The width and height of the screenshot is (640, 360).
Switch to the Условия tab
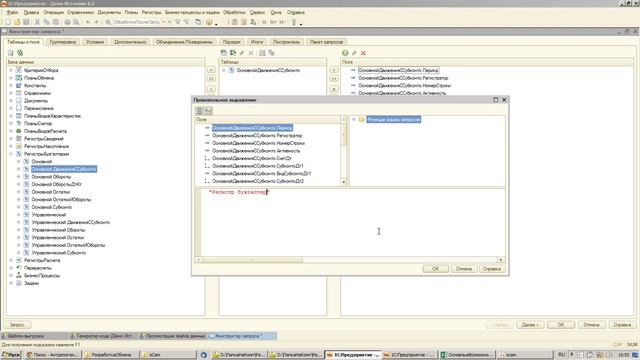pyautogui.click(x=95, y=42)
